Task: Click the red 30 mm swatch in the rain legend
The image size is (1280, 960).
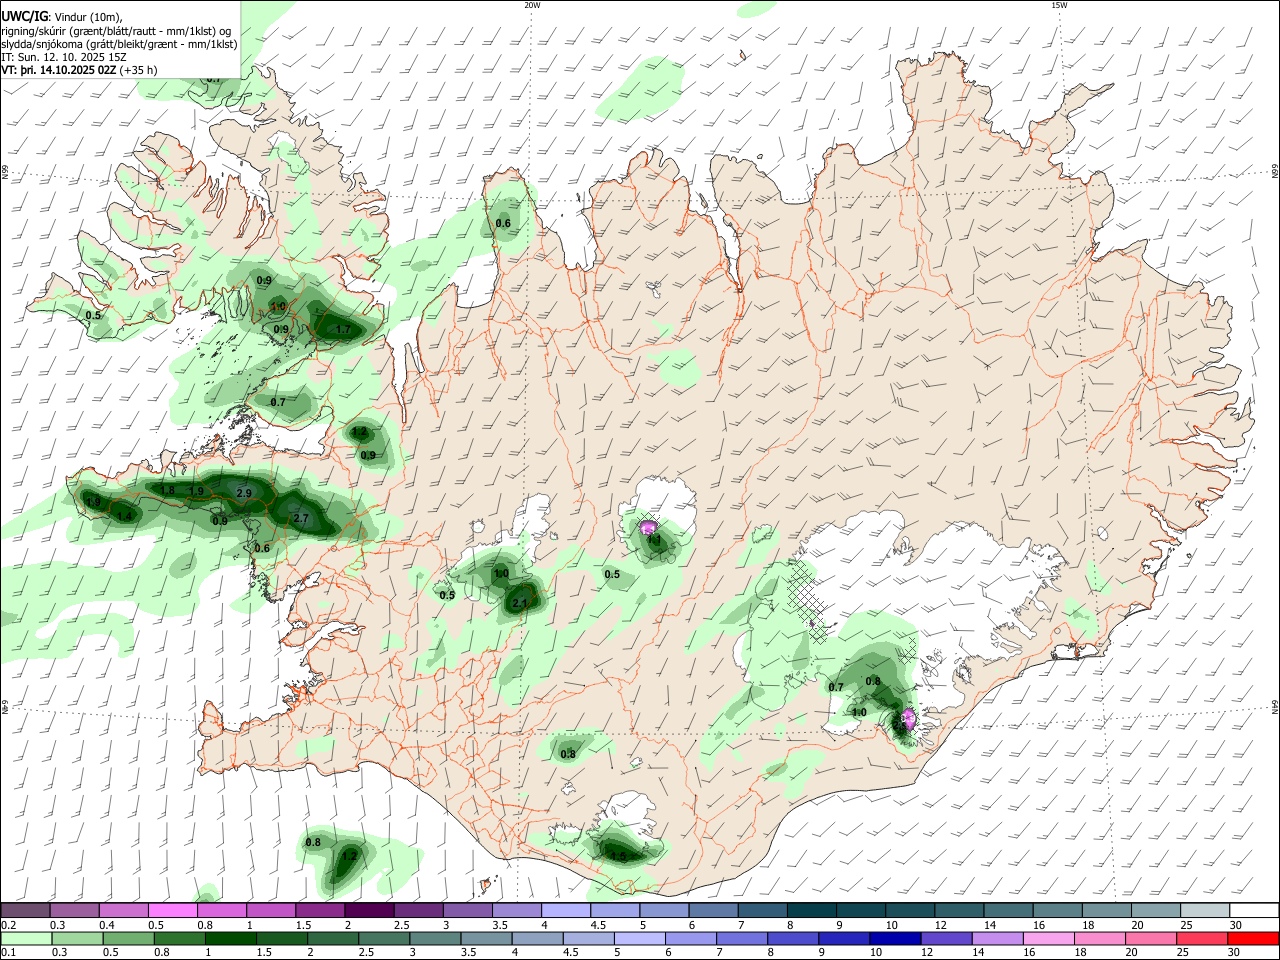Action: tap(1254, 938)
